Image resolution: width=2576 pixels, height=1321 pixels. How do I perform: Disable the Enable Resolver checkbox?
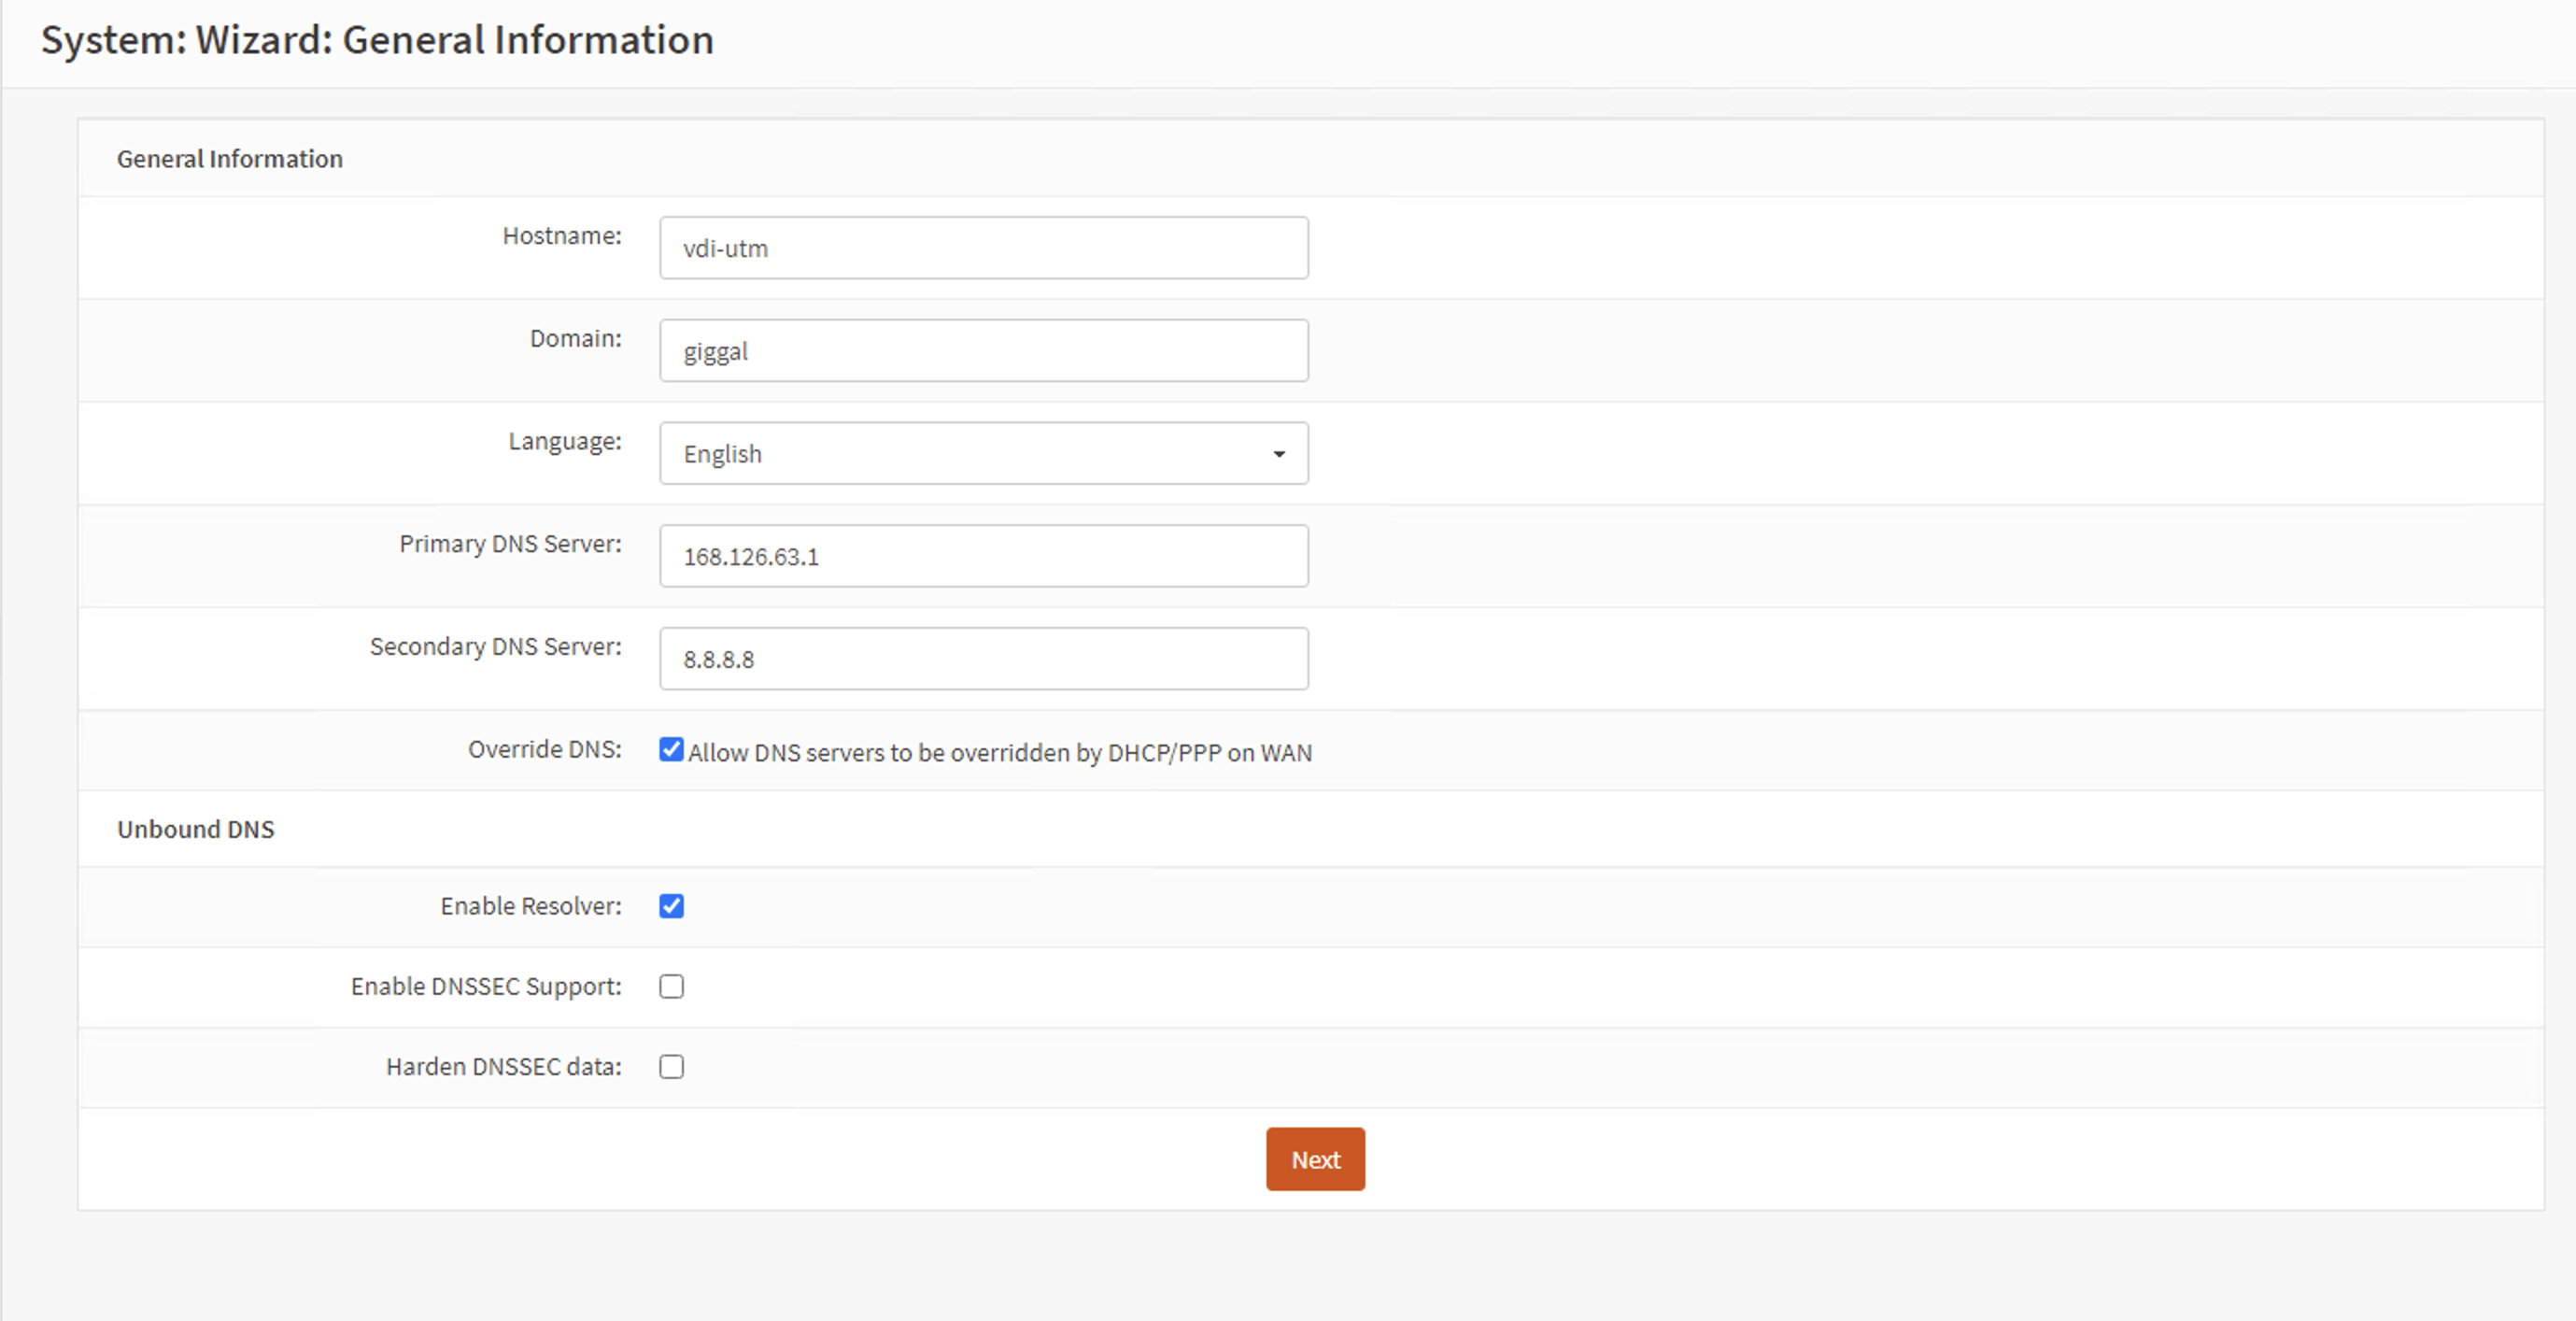[x=671, y=906]
